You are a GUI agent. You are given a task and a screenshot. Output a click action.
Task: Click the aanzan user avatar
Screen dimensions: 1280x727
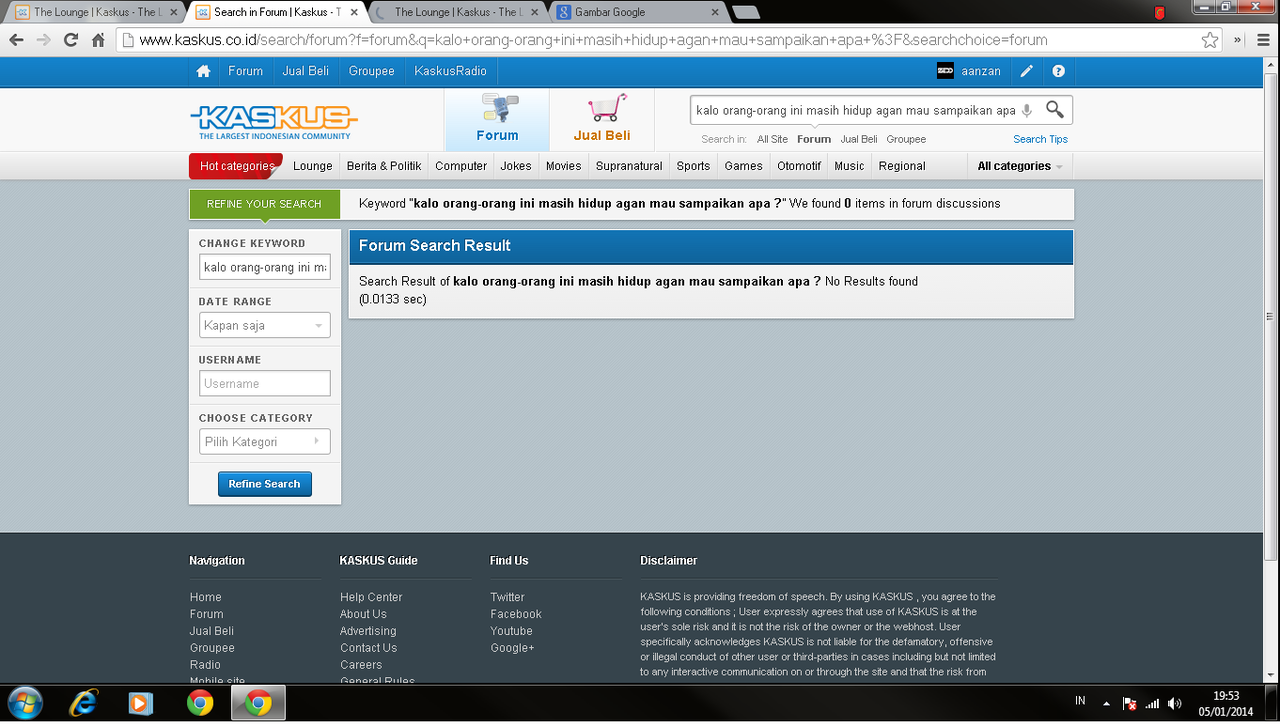pos(945,71)
